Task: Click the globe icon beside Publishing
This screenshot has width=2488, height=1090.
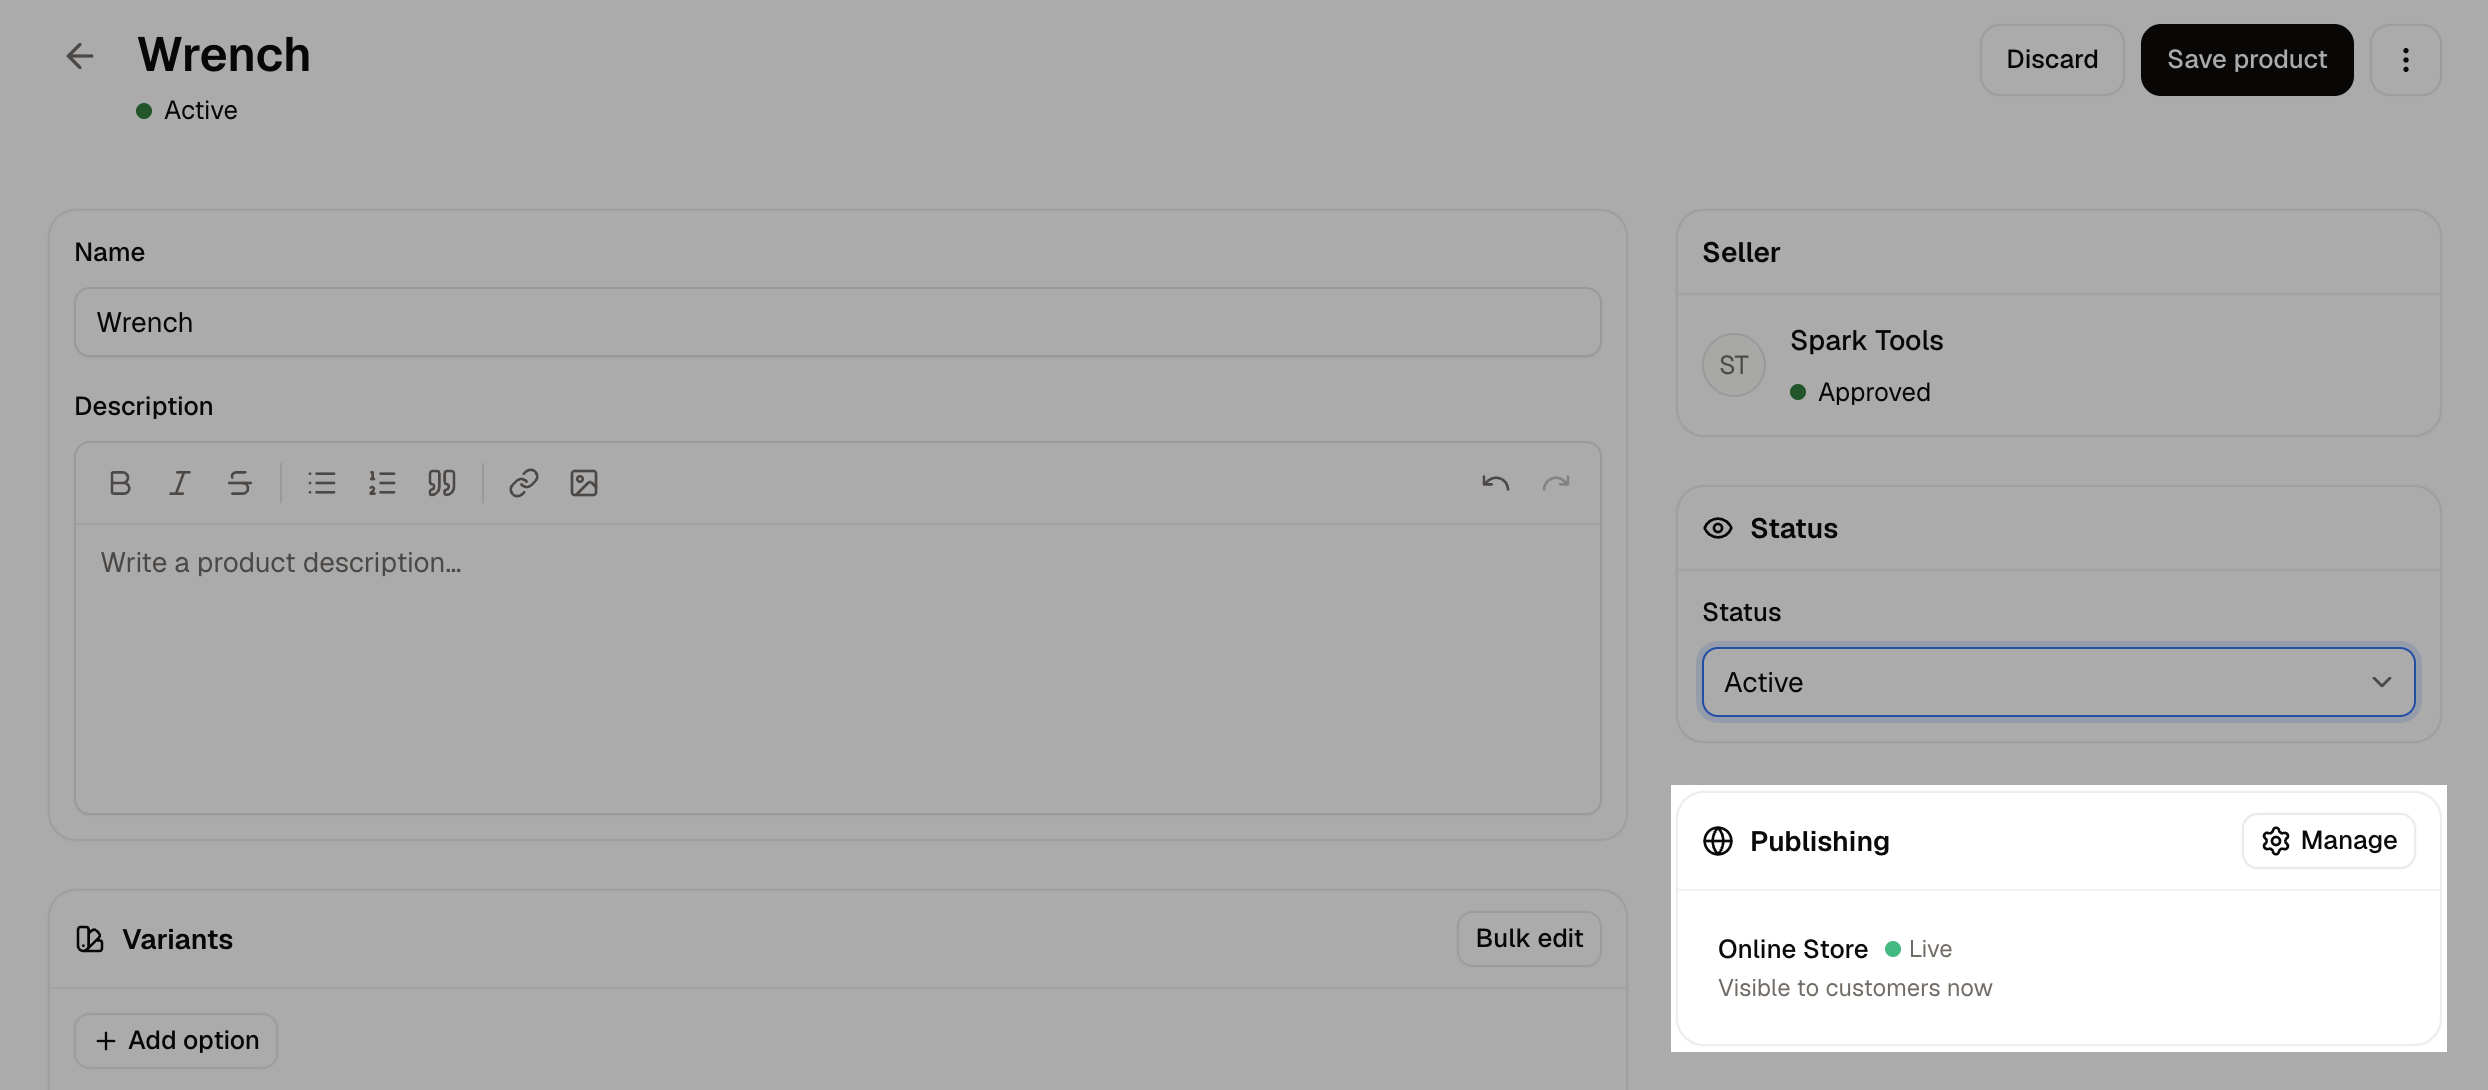Action: 1718,841
